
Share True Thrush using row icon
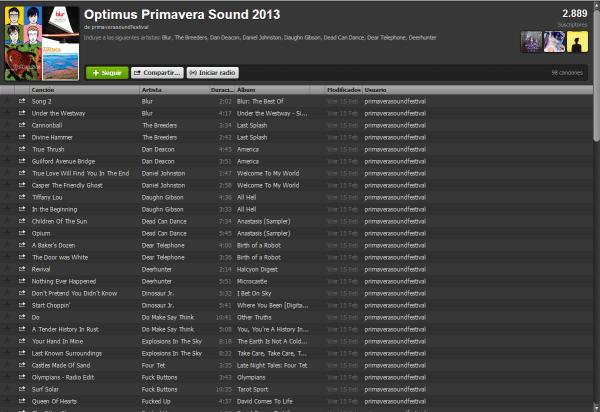point(22,149)
